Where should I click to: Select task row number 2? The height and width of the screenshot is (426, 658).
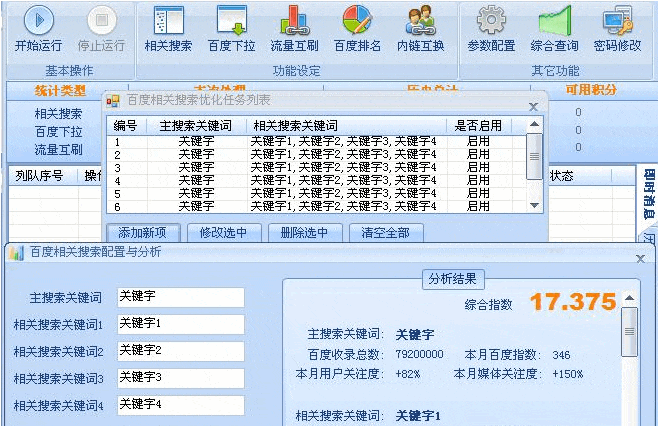click(317, 154)
